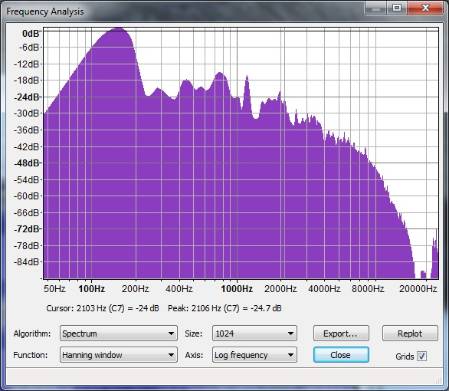Open the Algorithm dropdown showing Spectrum

click(118, 333)
